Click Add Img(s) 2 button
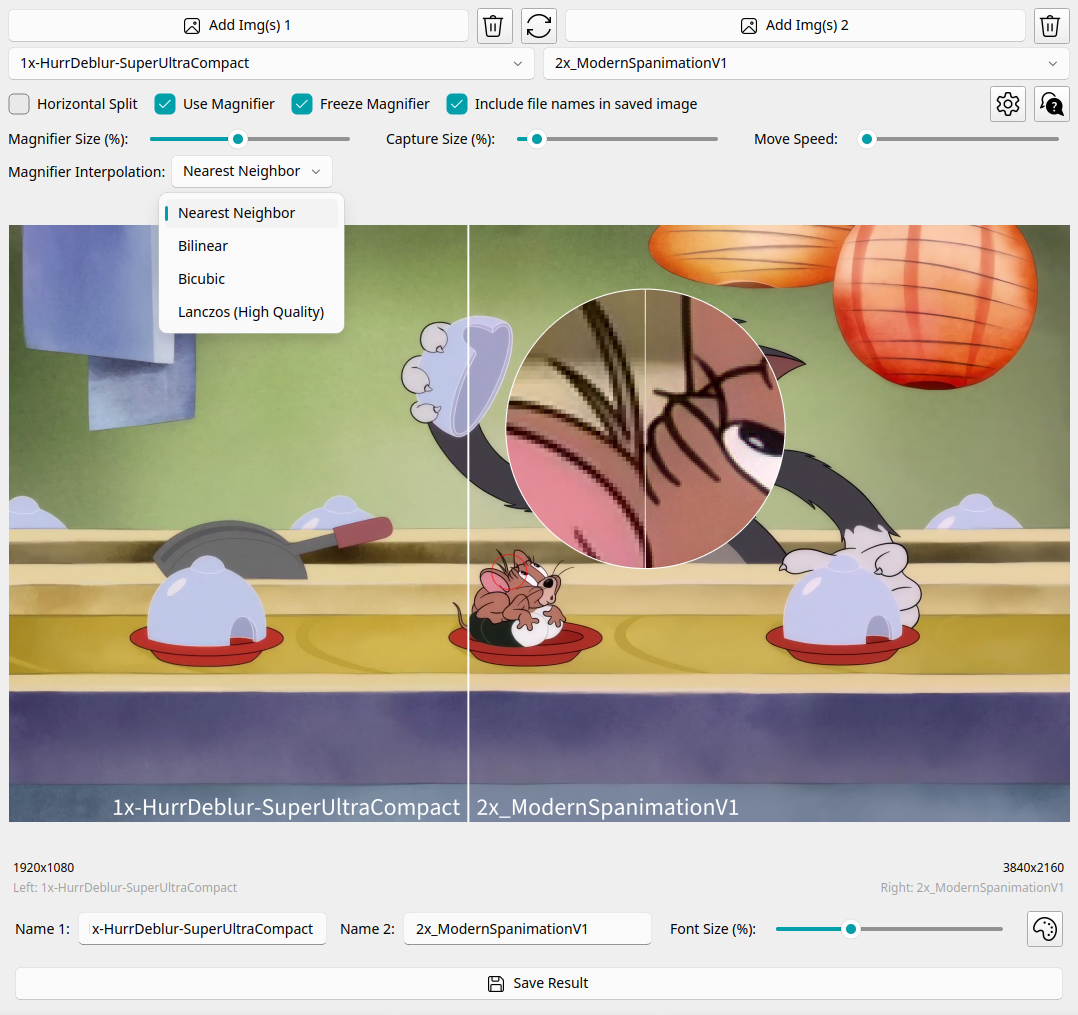 click(x=795, y=25)
